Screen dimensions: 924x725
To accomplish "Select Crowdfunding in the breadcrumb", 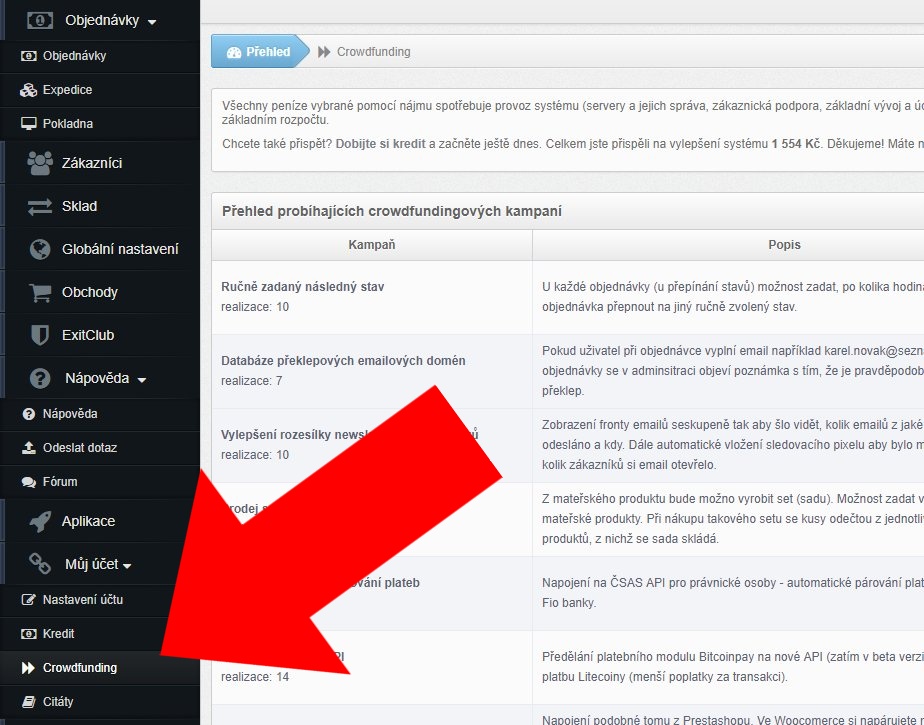I will coord(372,52).
